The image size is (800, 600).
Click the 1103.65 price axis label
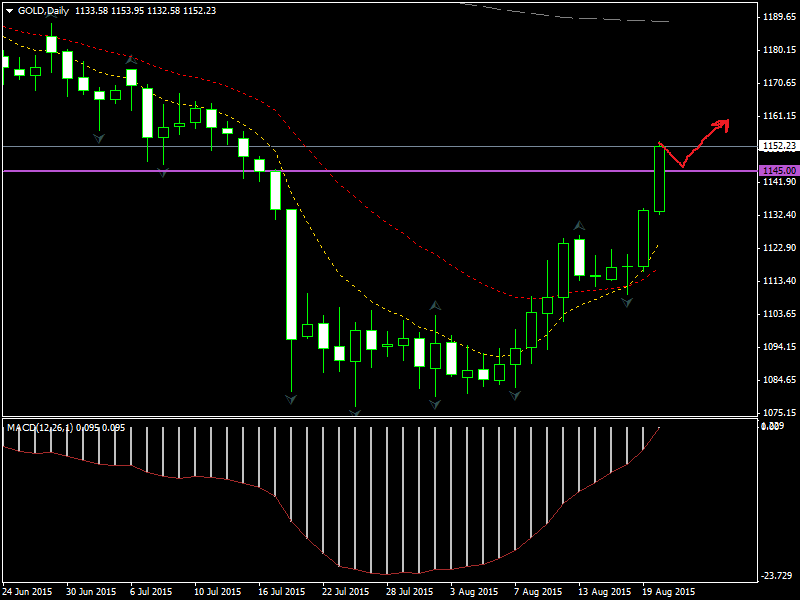click(779, 313)
